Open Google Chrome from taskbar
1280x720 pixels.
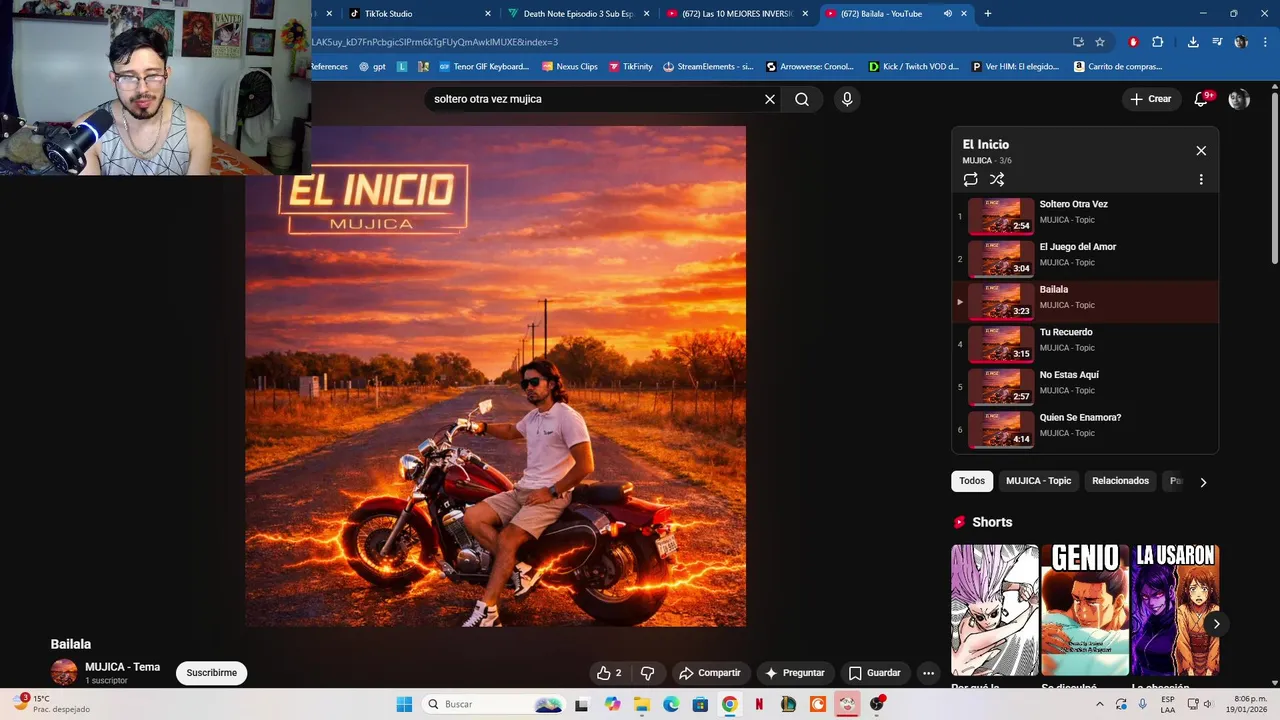pyautogui.click(x=730, y=704)
